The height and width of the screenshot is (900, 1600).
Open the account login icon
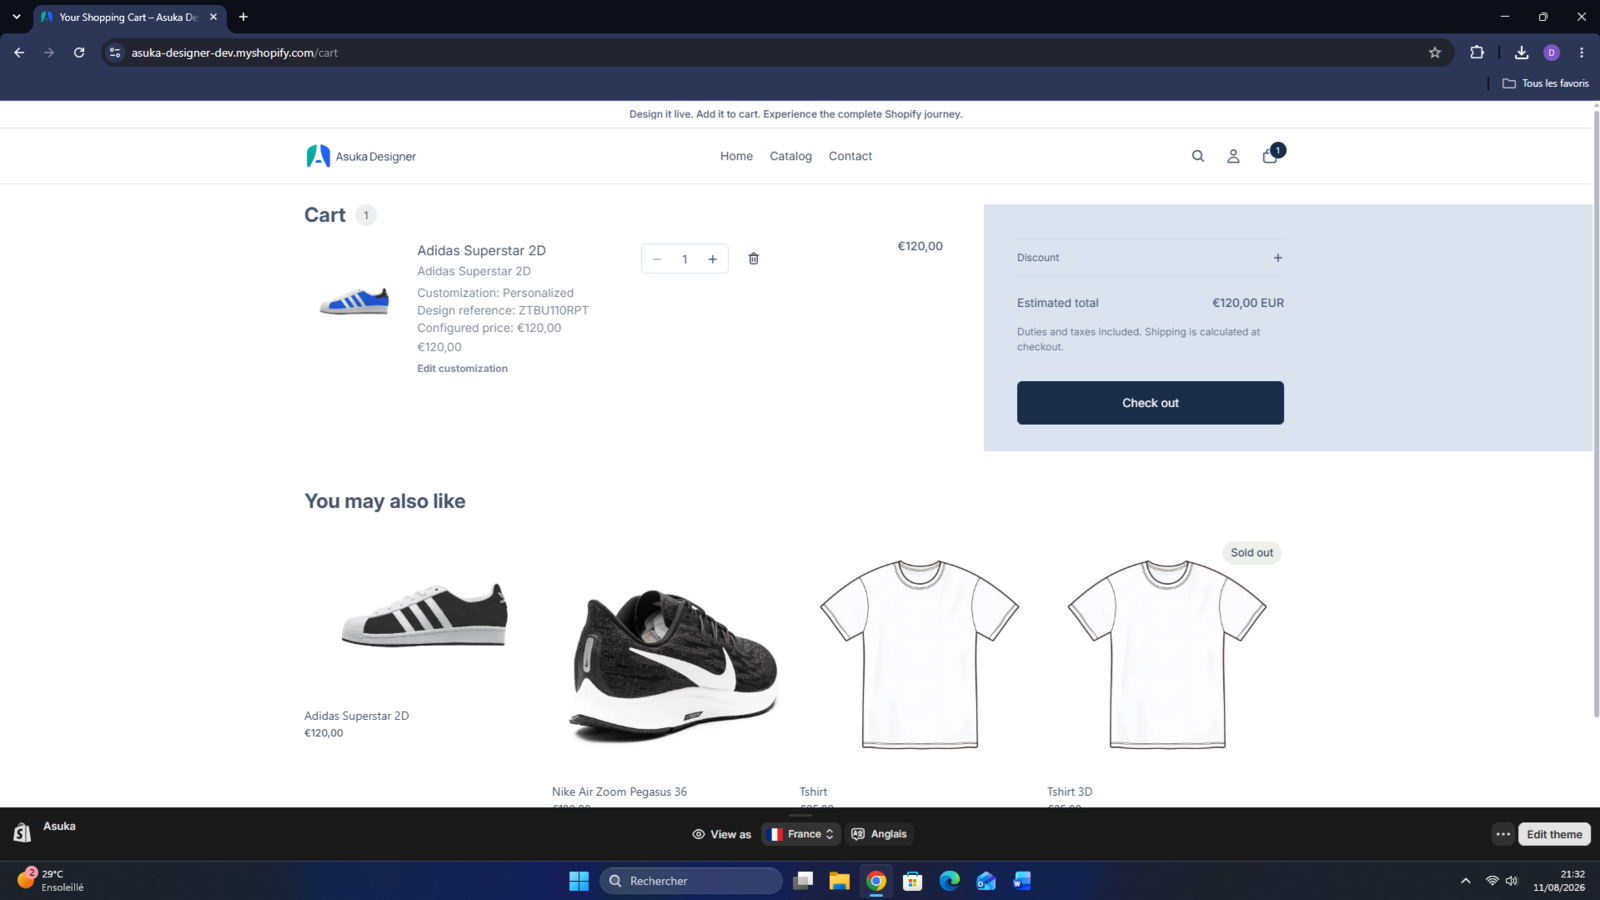pos(1233,156)
